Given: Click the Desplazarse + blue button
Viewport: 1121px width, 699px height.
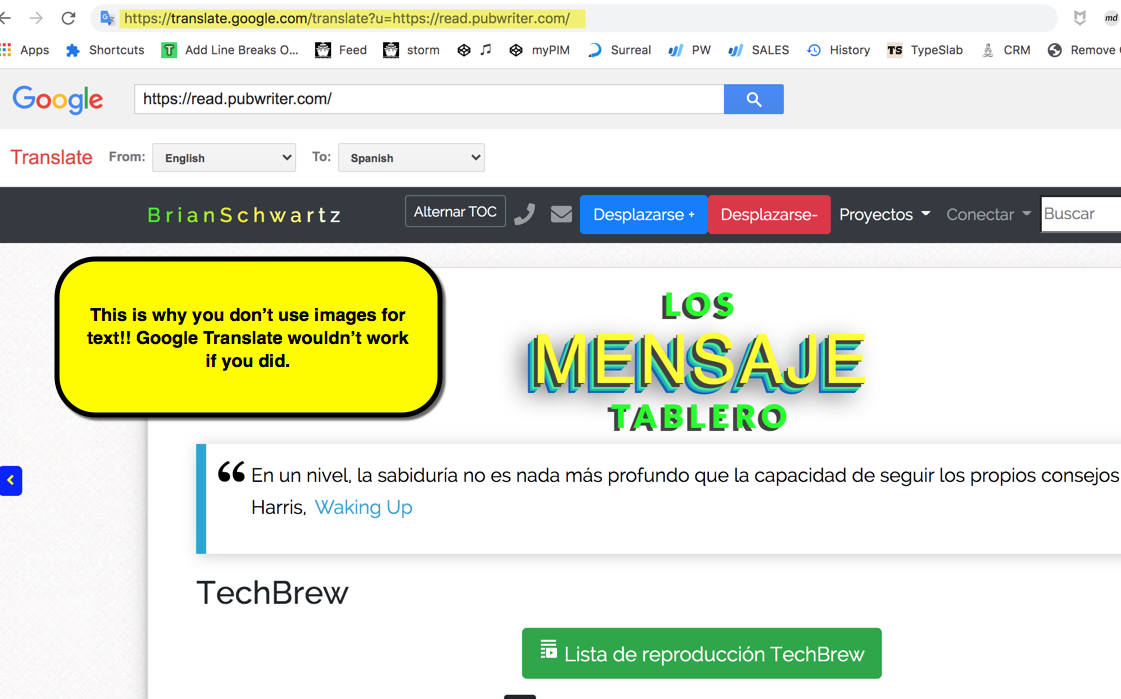Looking at the screenshot, I should pyautogui.click(x=643, y=214).
